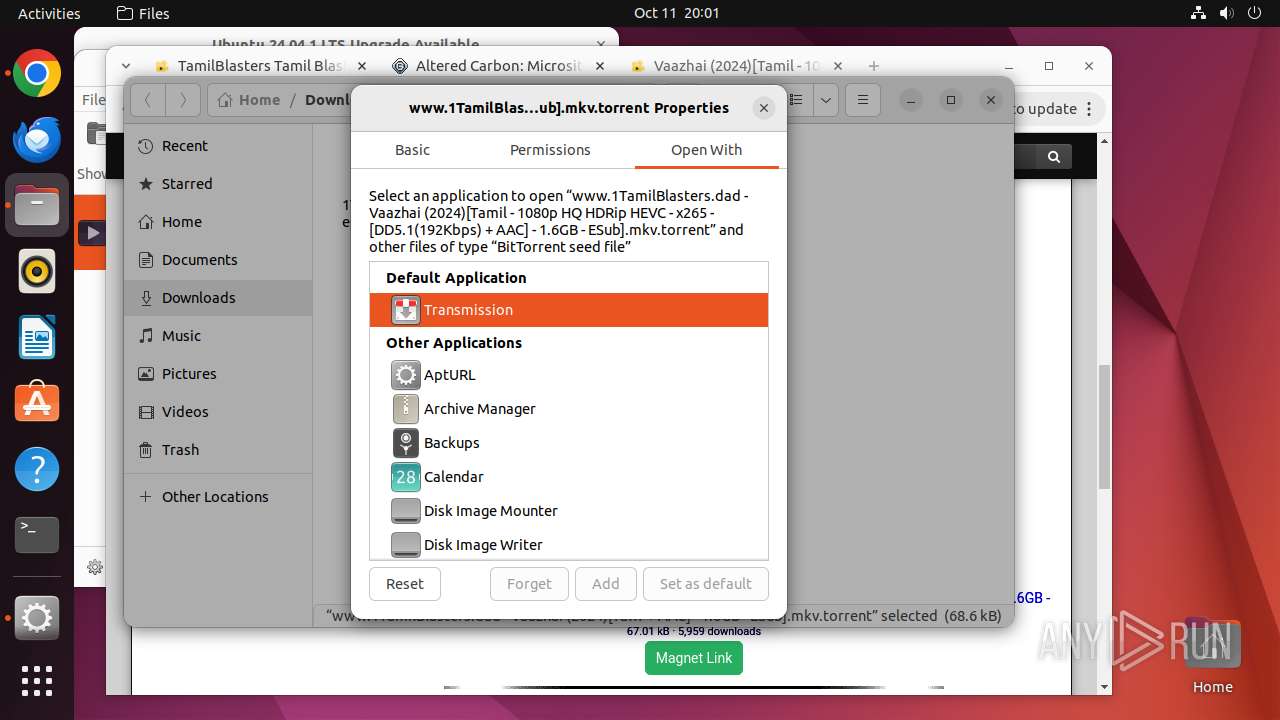1280x720 pixels.
Task: Open Chrome three-dot menu
Action: point(1091,109)
